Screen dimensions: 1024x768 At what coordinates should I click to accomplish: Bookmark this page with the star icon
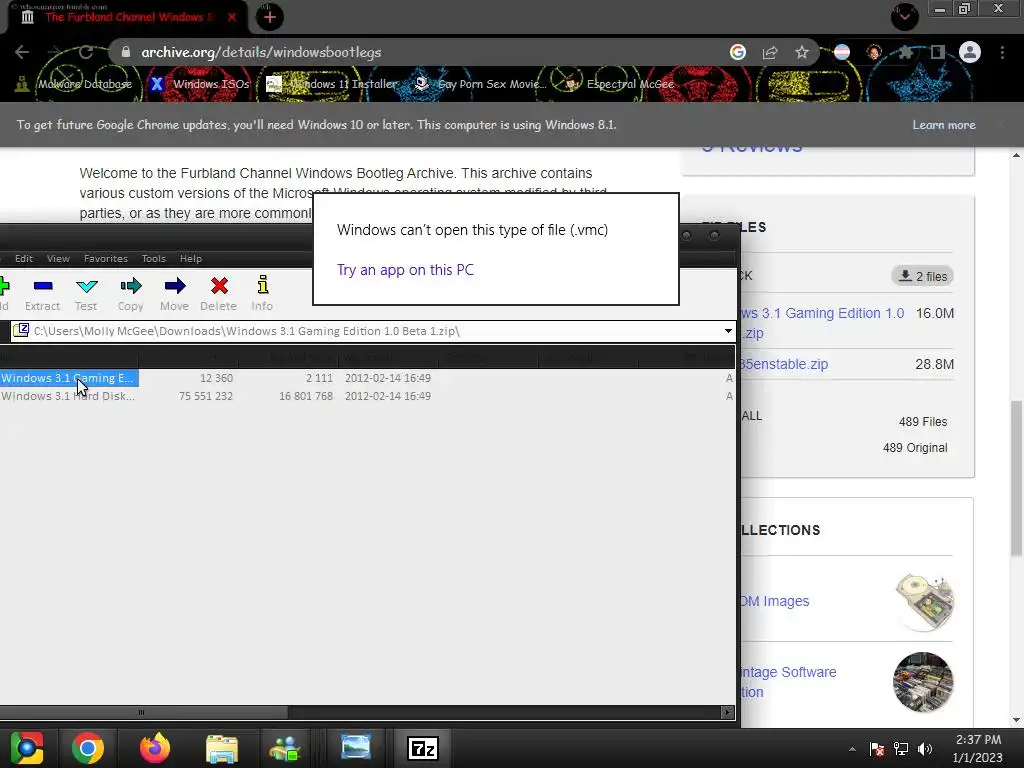point(802,52)
